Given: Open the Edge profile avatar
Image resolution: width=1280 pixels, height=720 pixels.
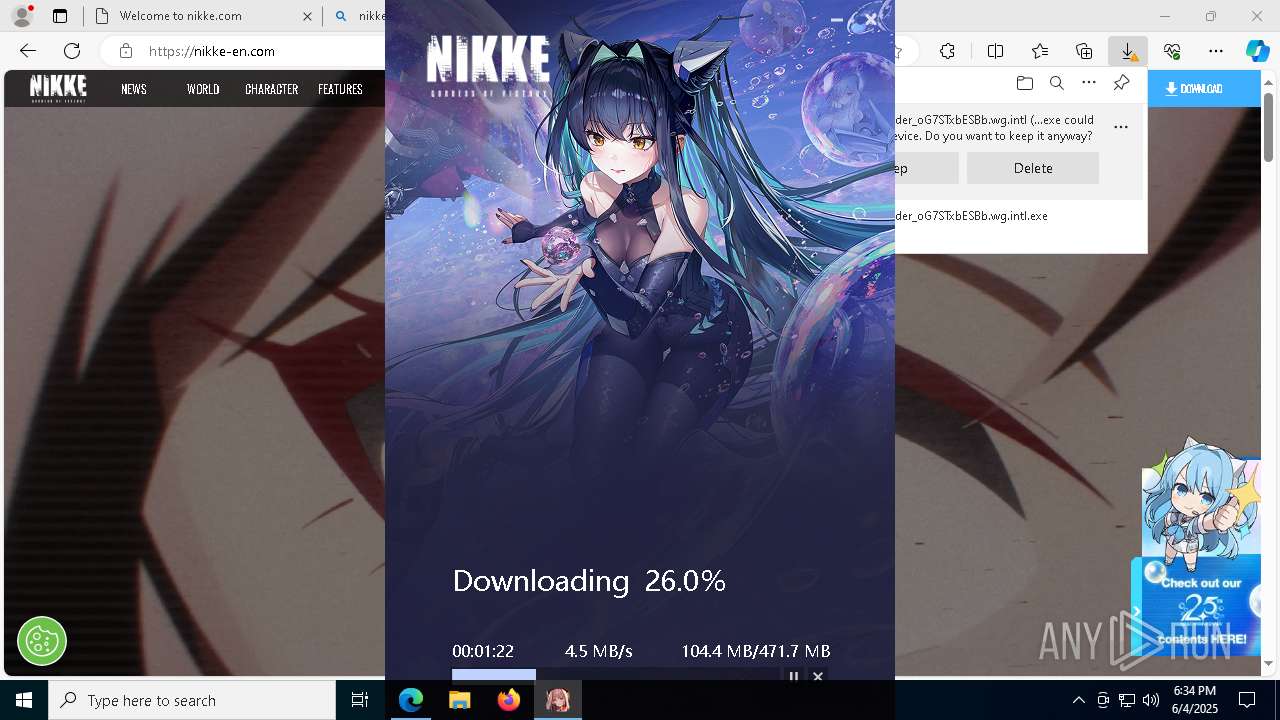Looking at the screenshot, I should point(21,16).
